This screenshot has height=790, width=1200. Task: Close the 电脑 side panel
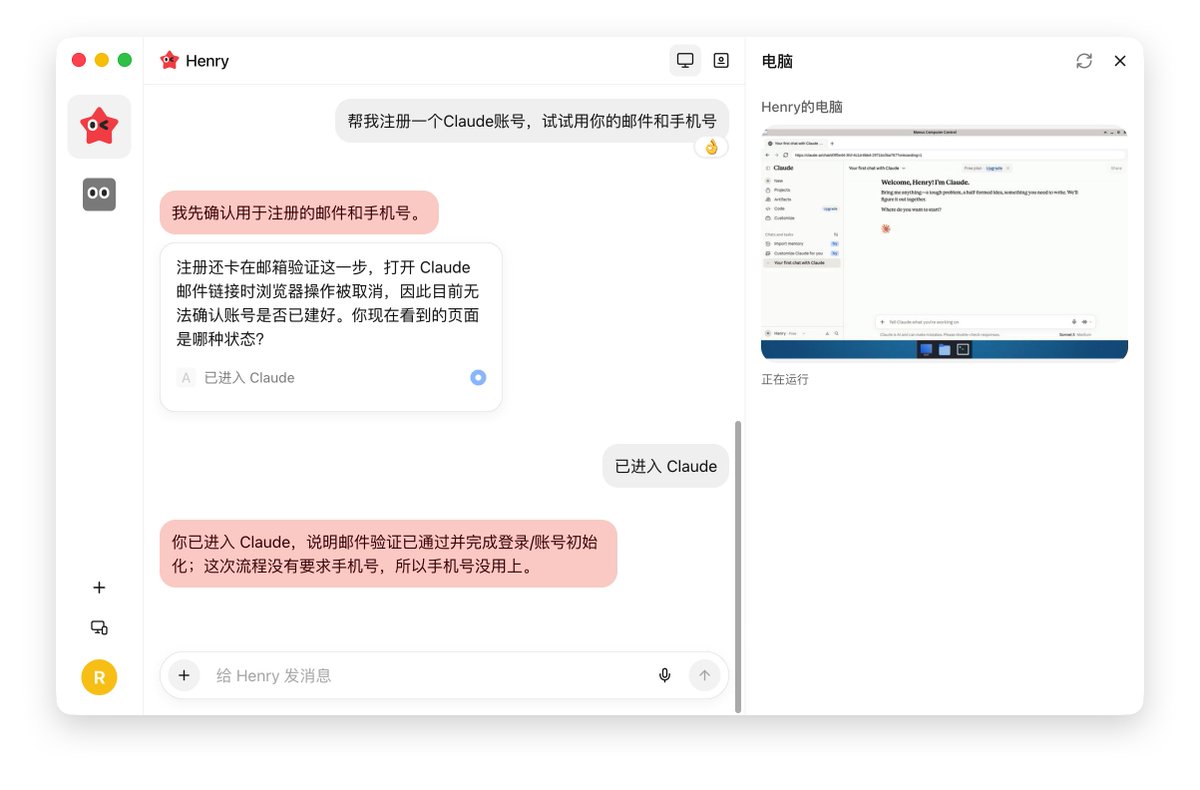(1120, 61)
